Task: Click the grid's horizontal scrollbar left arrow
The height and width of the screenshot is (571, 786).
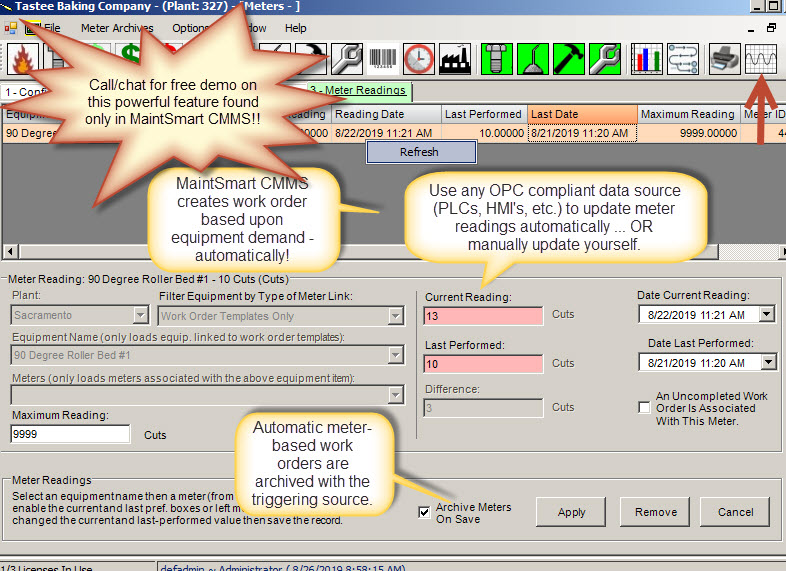Action: pyautogui.click(x=11, y=251)
